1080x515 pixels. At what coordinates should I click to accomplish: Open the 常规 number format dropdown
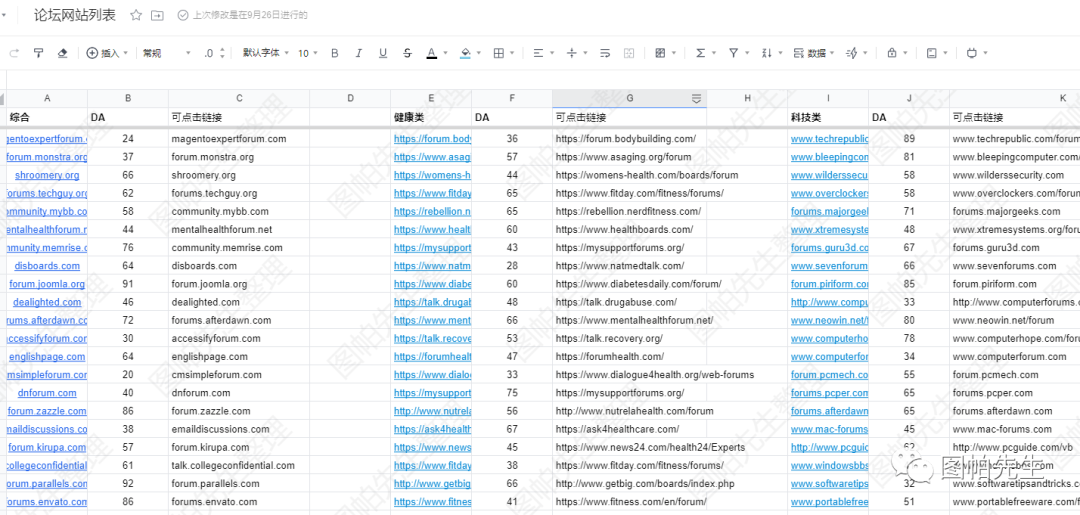click(x=167, y=53)
